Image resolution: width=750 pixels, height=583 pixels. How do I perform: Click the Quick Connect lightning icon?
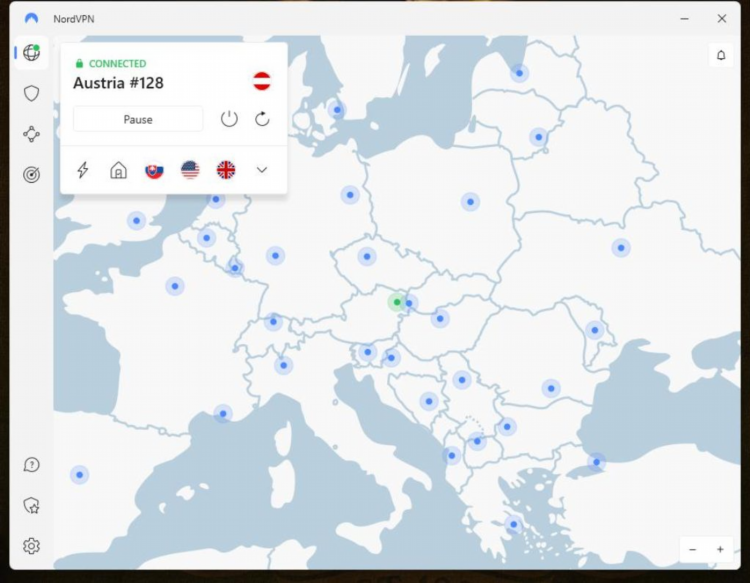tap(83, 170)
